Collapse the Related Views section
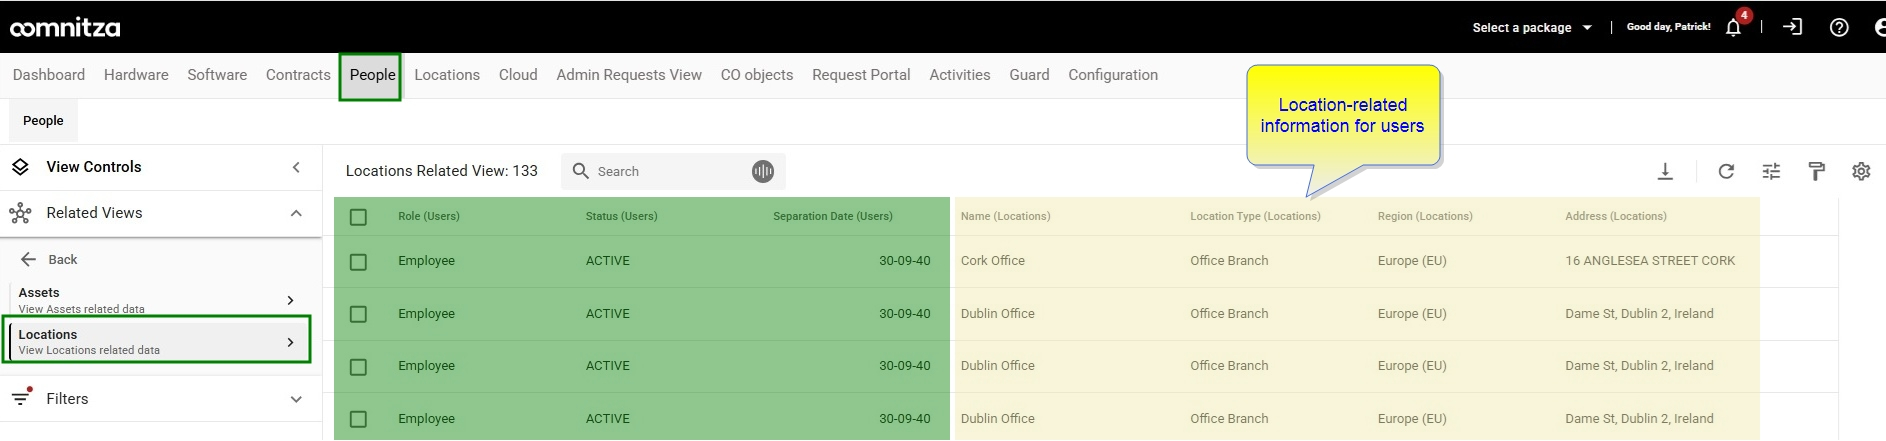Viewport: 1886px width, 441px height. (296, 213)
